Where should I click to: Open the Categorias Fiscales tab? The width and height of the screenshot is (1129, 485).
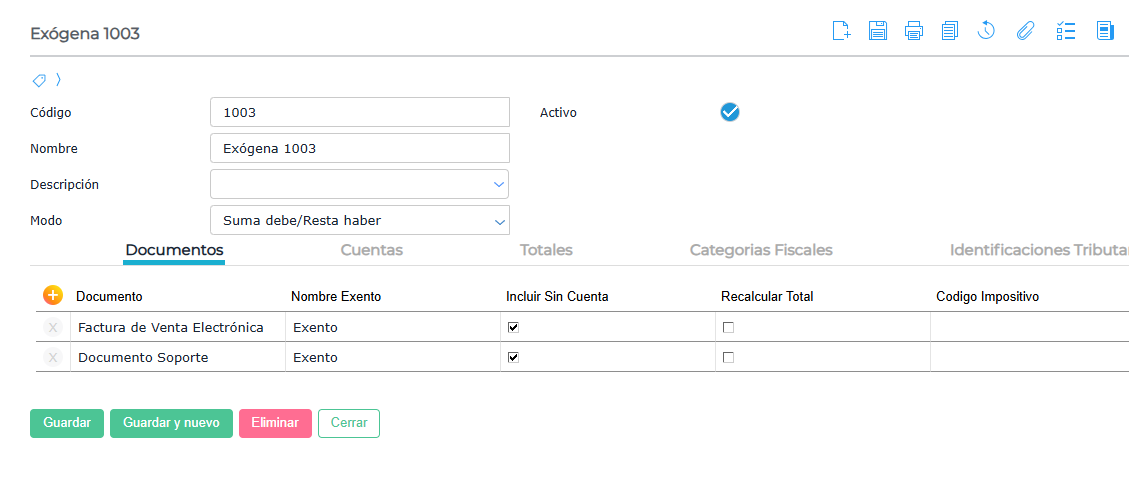pos(760,250)
